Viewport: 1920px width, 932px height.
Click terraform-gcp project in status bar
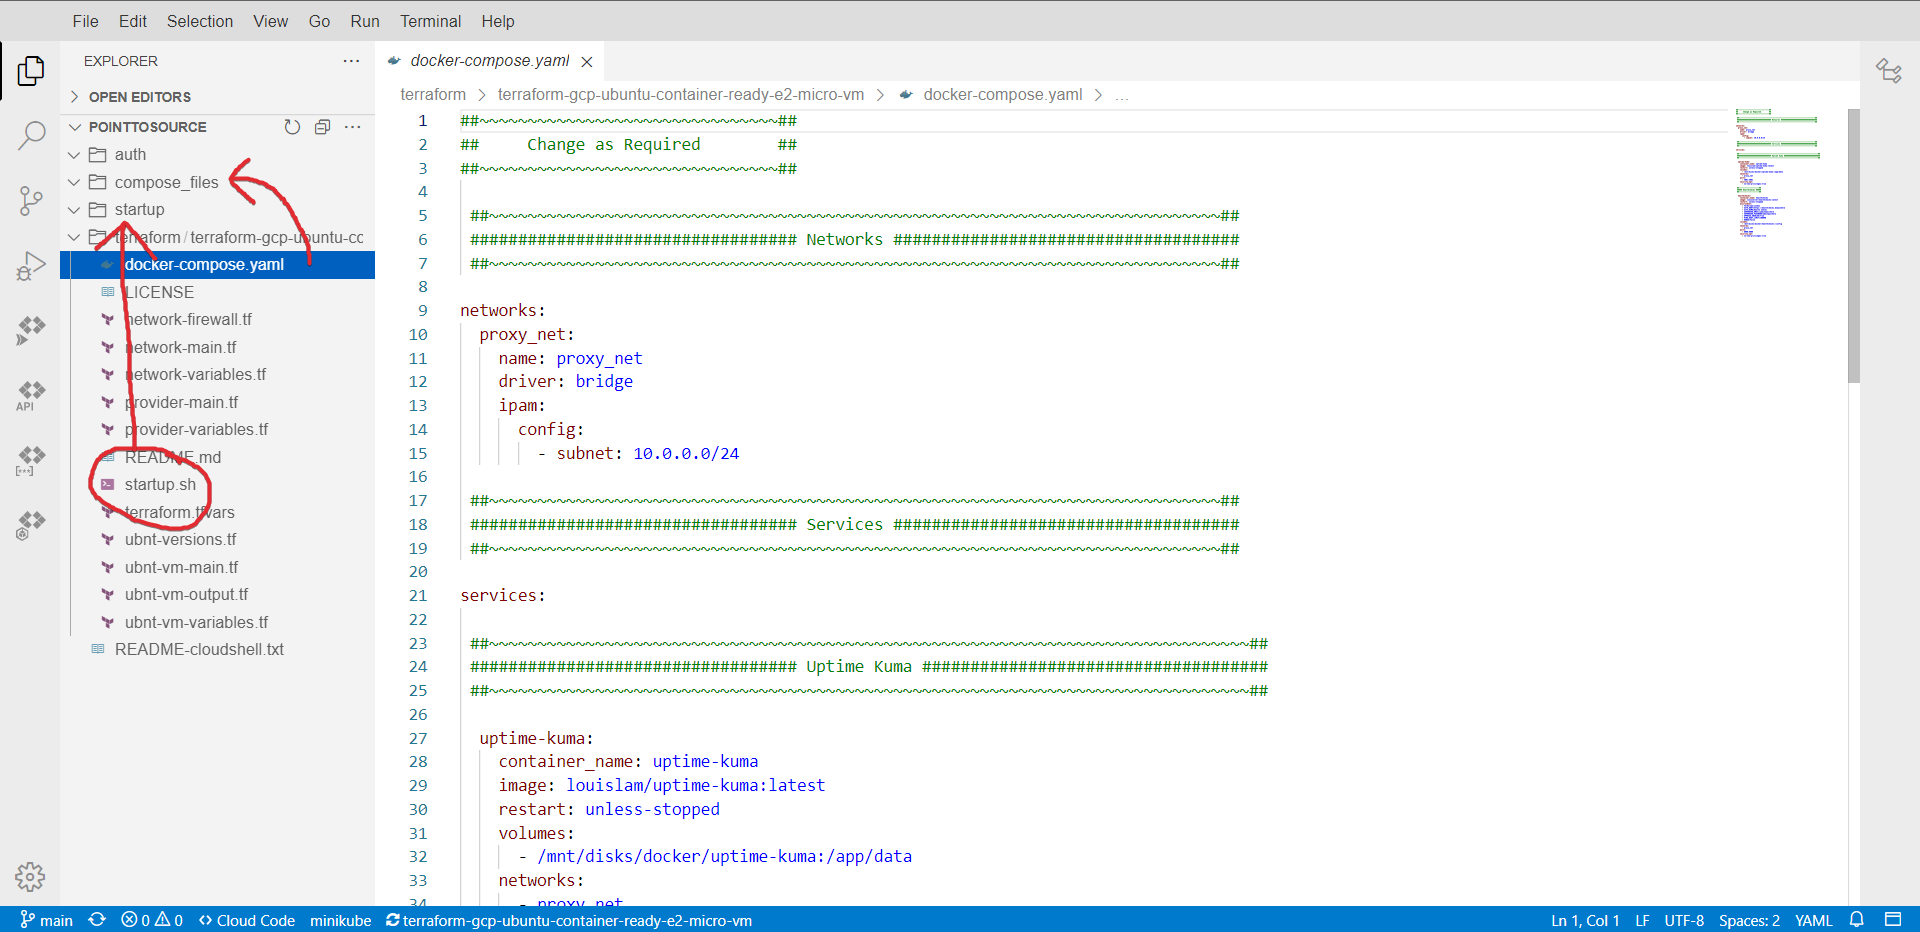pyautogui.click(x=569, y=920)
